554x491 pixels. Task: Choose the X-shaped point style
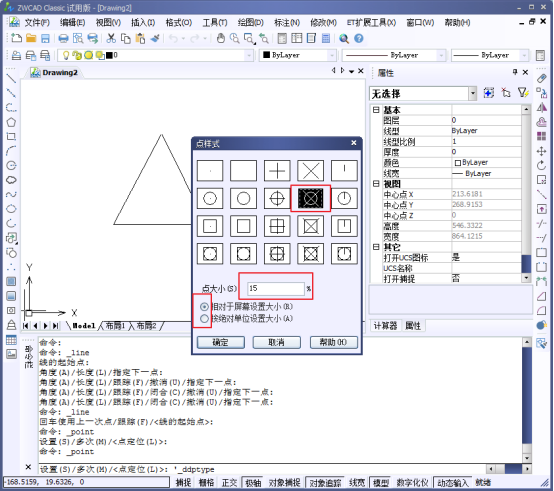pos(311,171)
